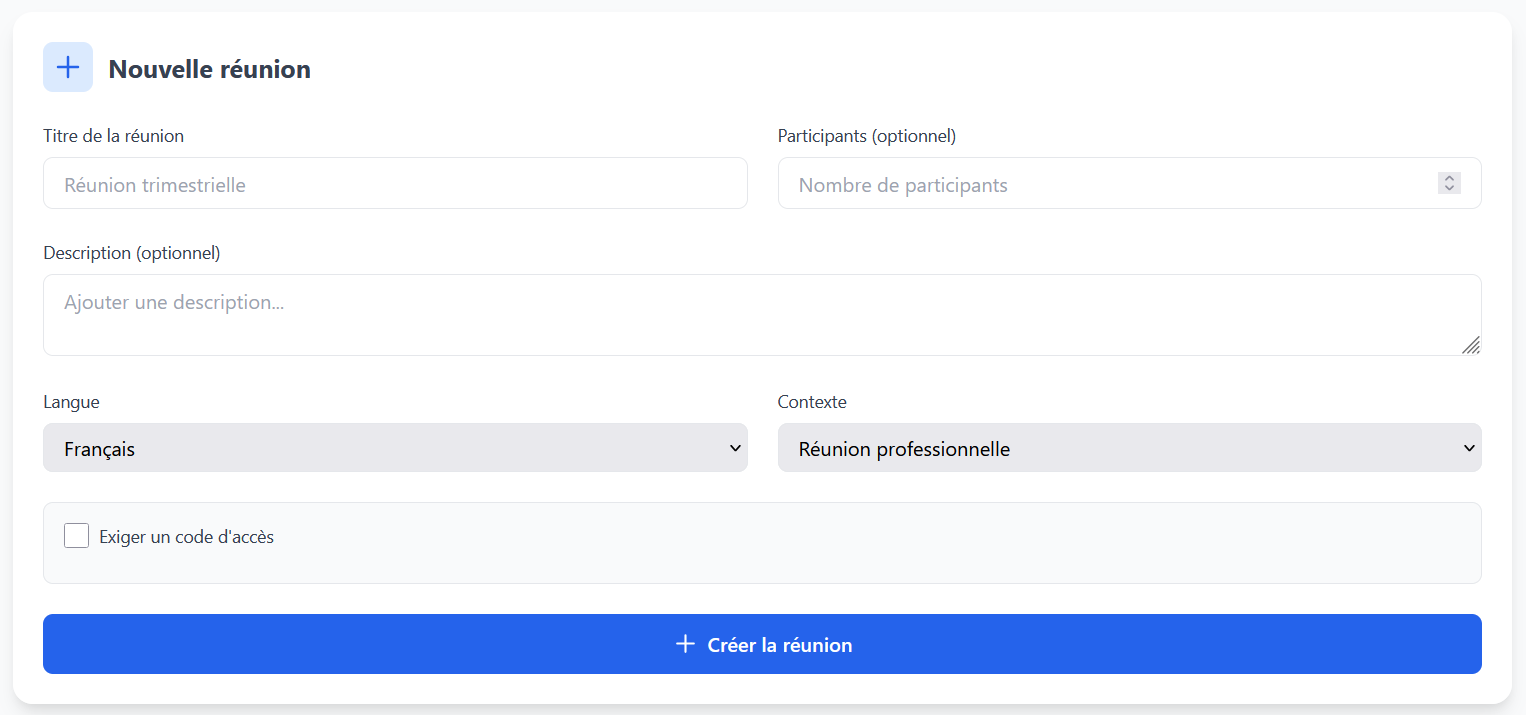
Task: Click the "Langue" field label
Action: [71, 401]
